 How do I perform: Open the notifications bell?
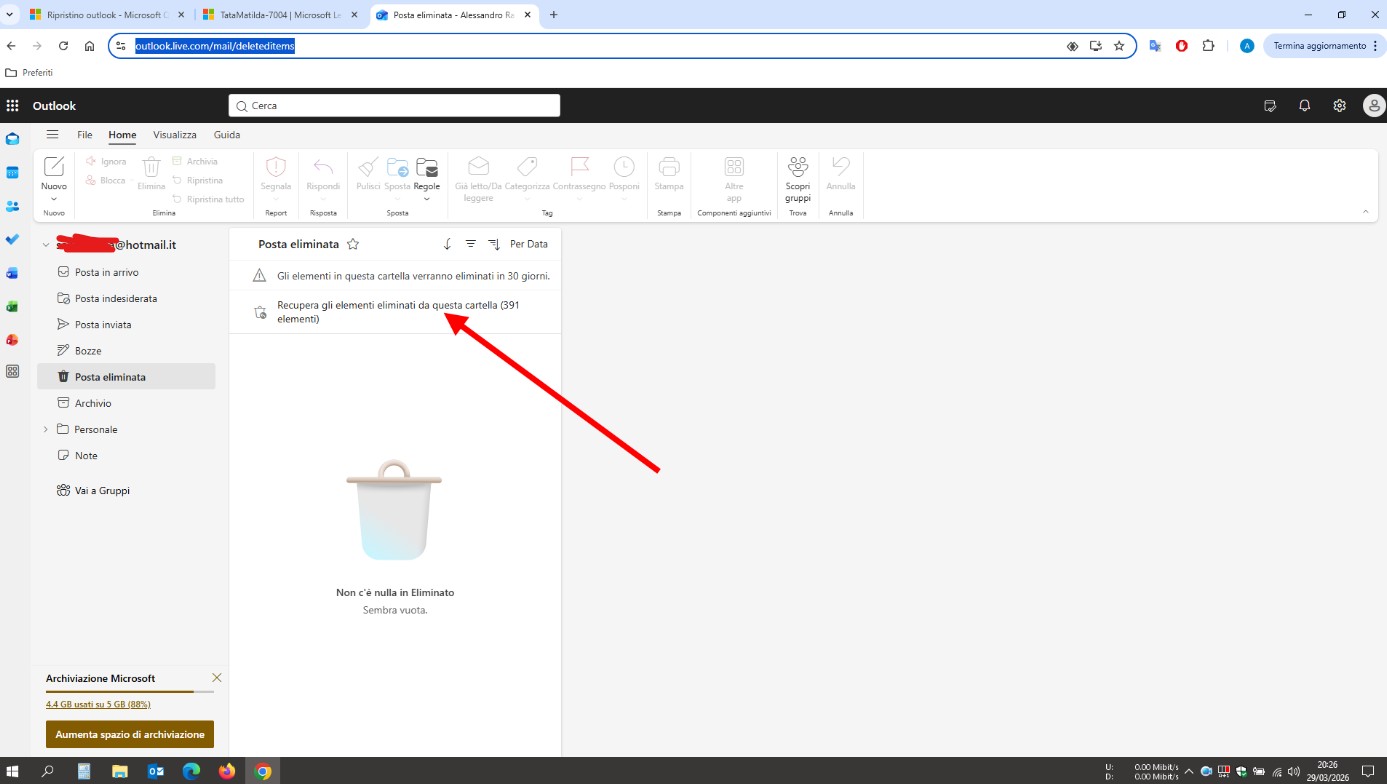[1305, 106]
